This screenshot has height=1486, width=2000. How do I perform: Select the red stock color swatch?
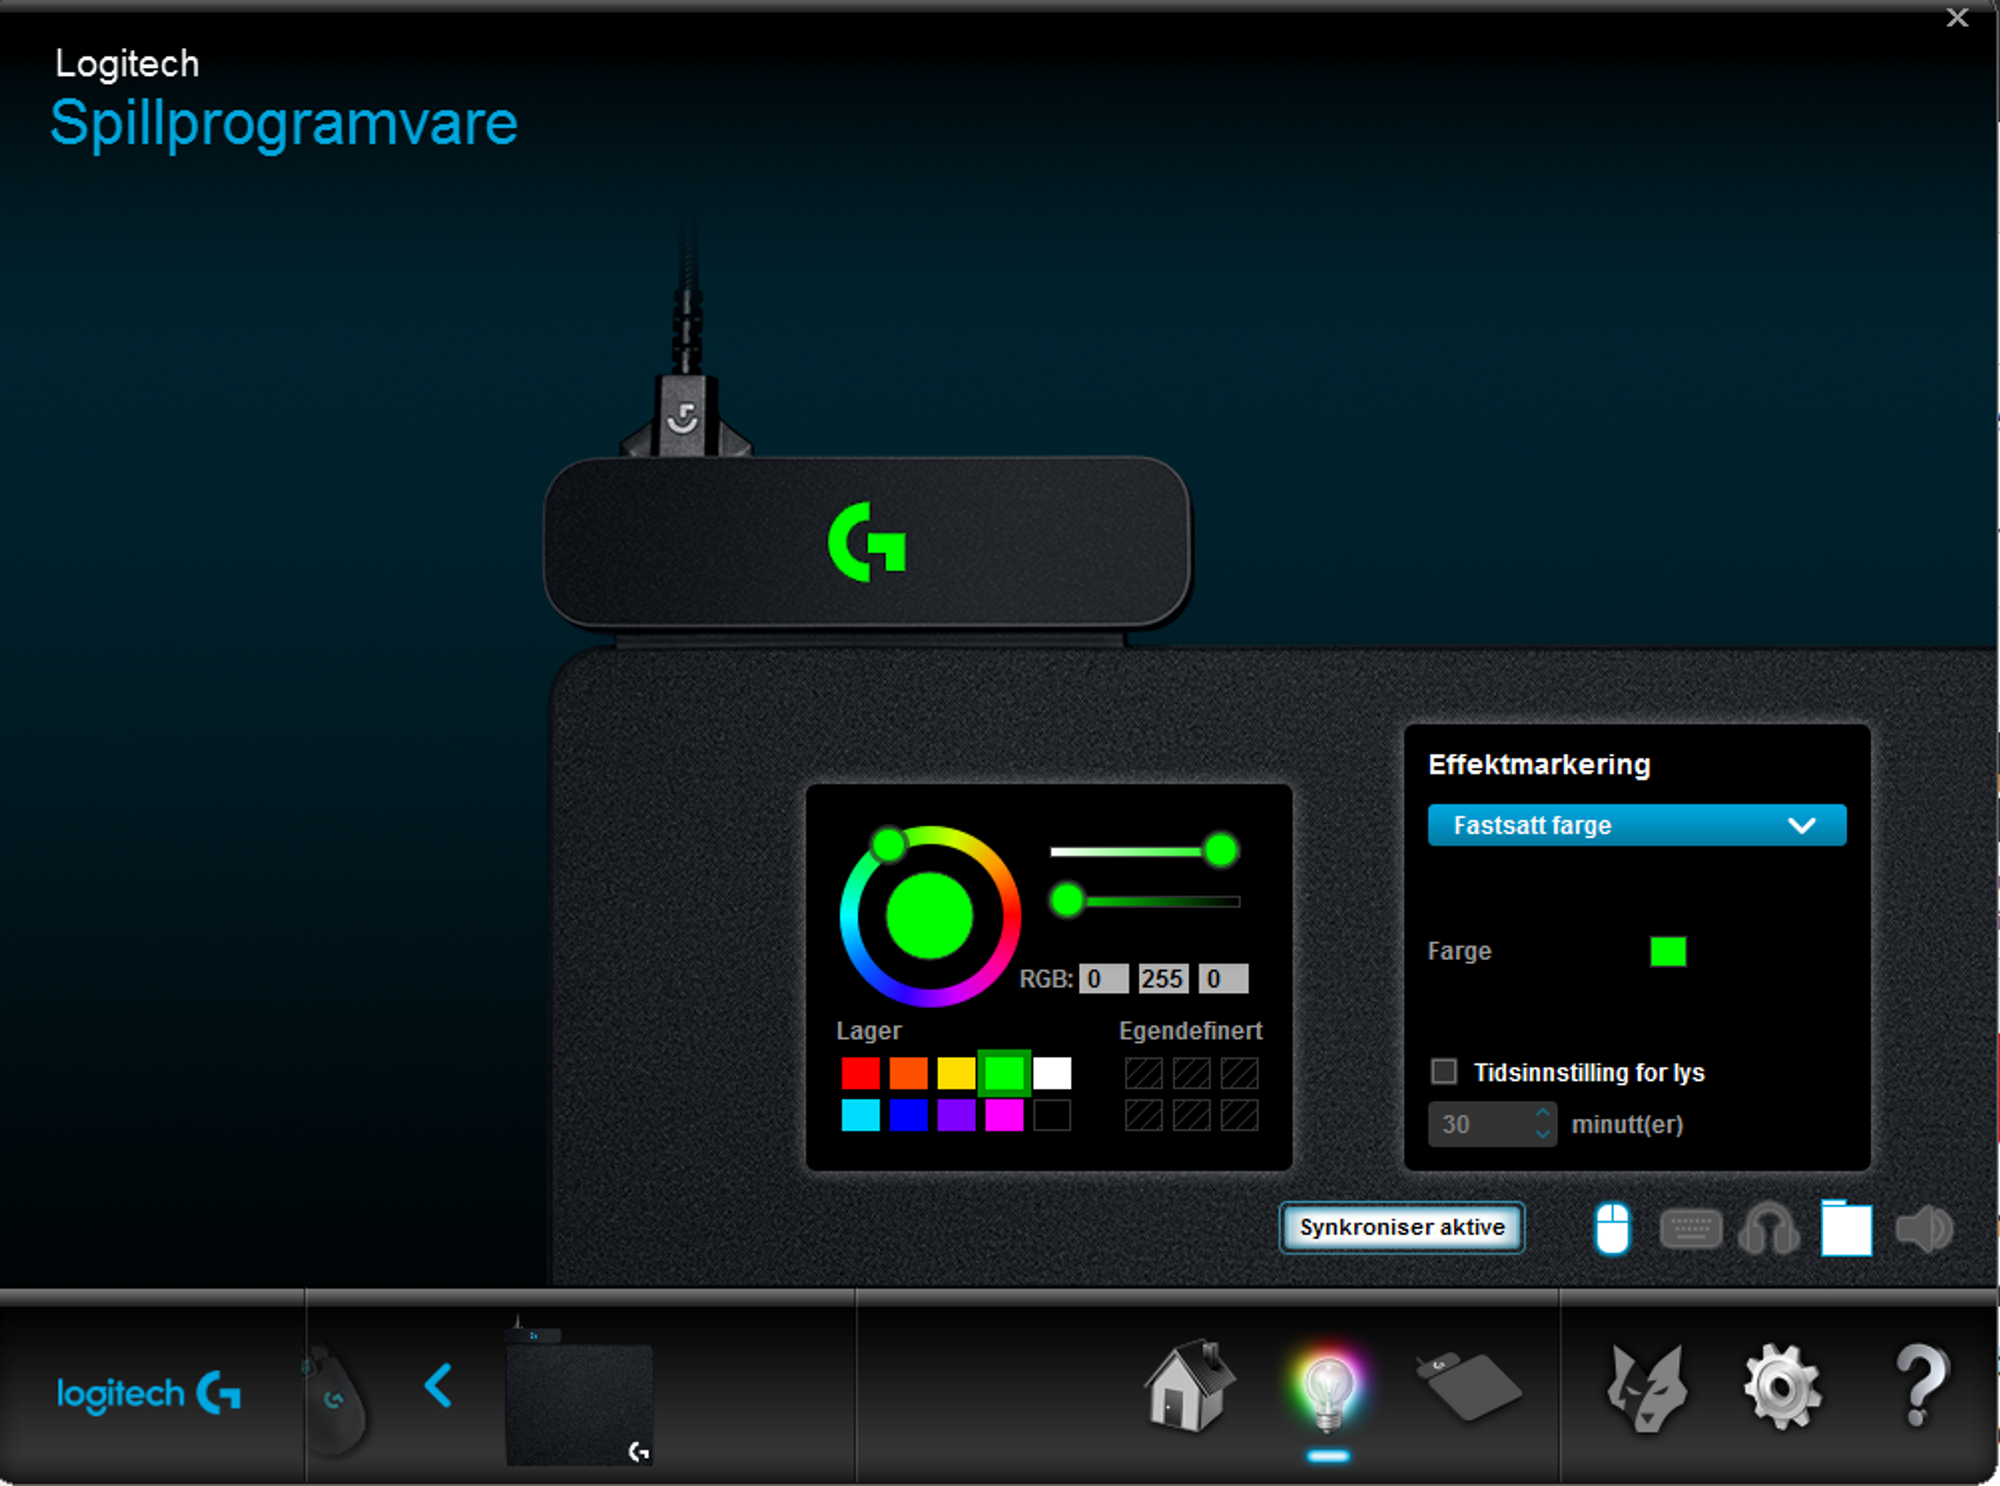[860, 1073]
